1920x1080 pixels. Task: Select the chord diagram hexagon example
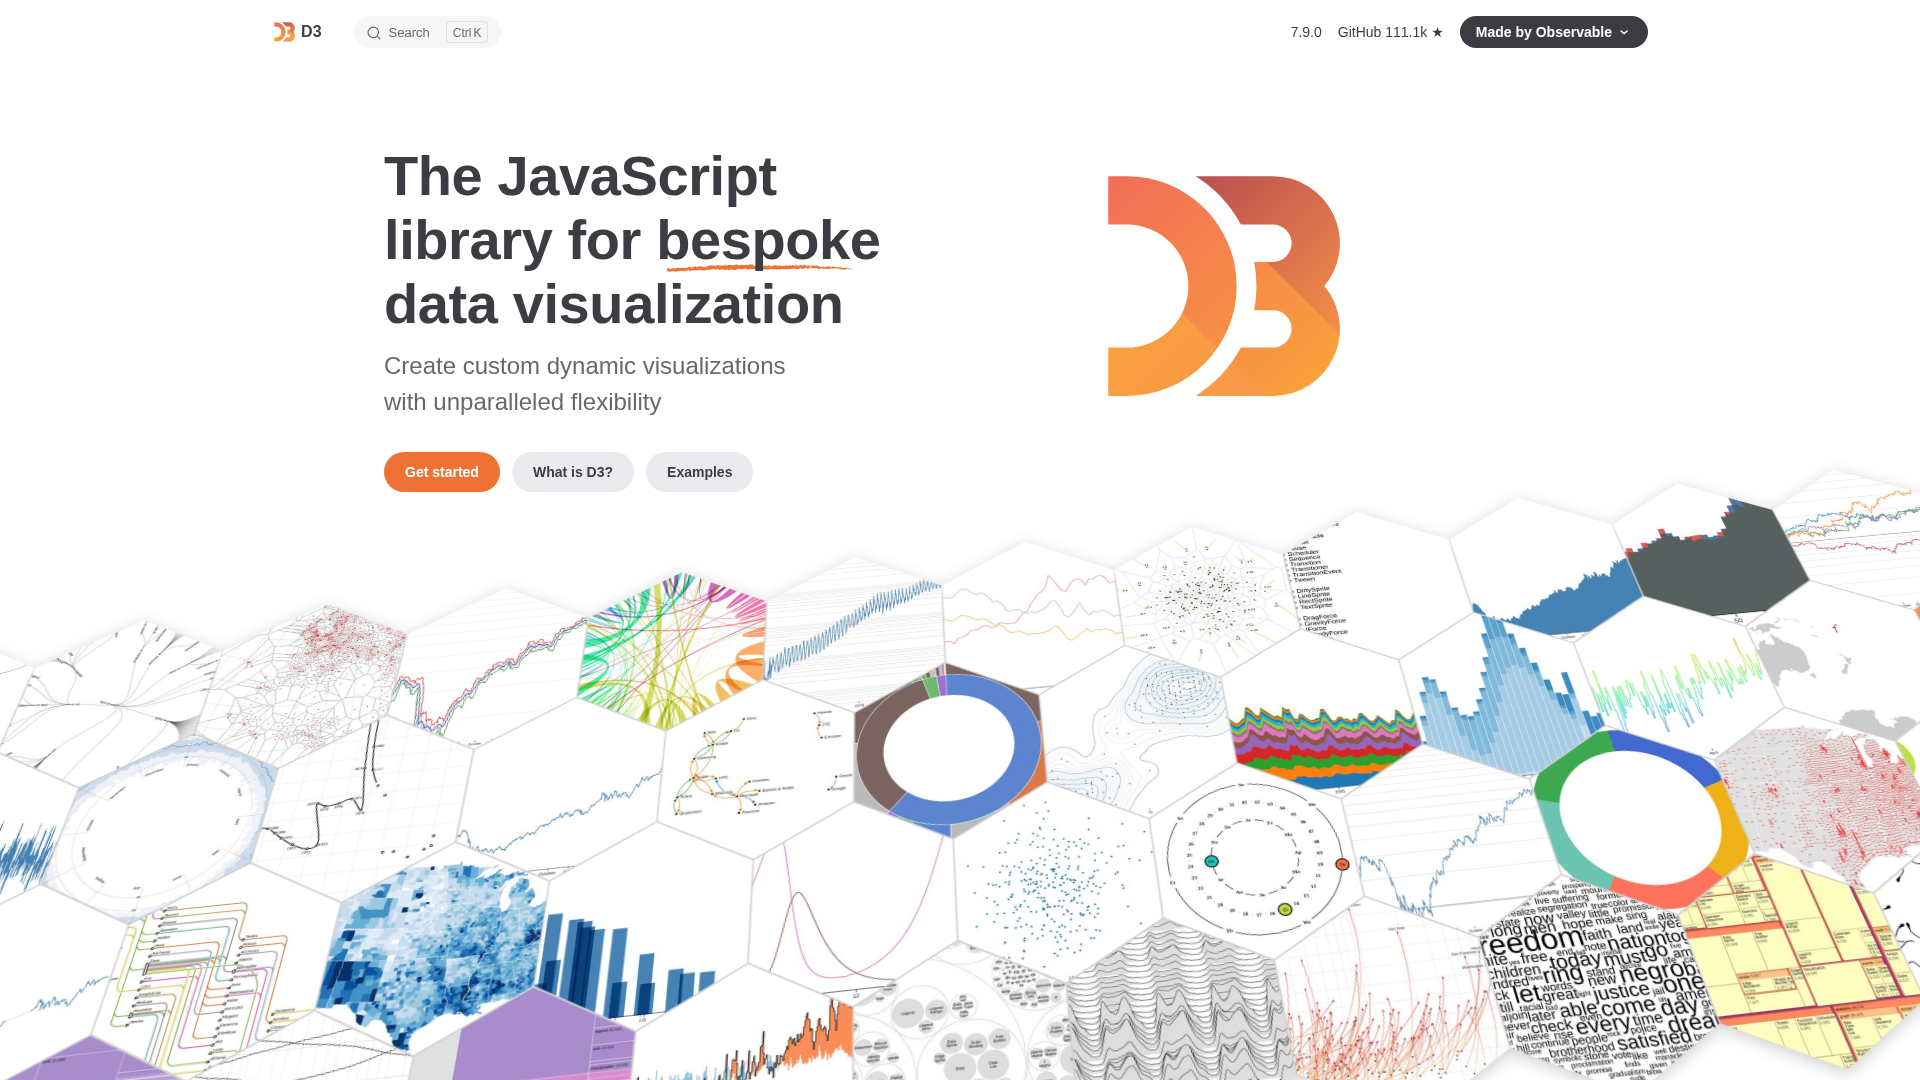[670, 640]
